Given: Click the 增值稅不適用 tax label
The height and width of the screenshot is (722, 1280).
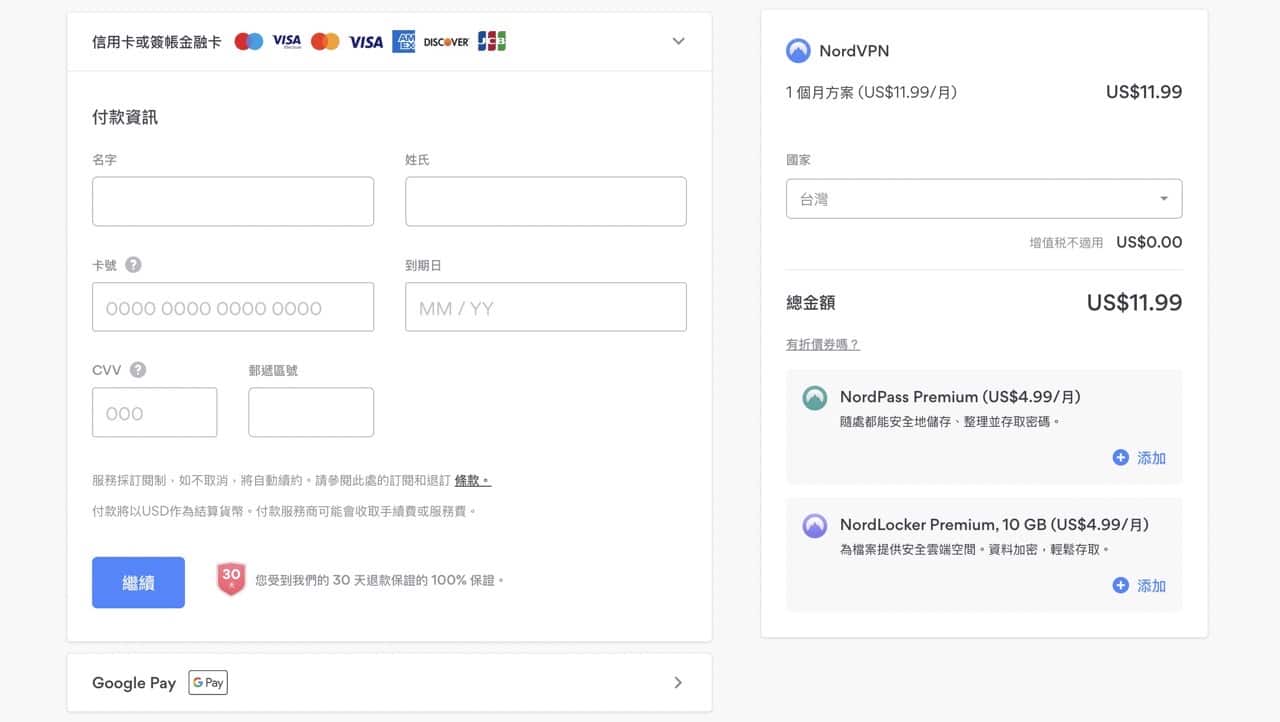Looking at the screenshot, I should click(1067, 242).
